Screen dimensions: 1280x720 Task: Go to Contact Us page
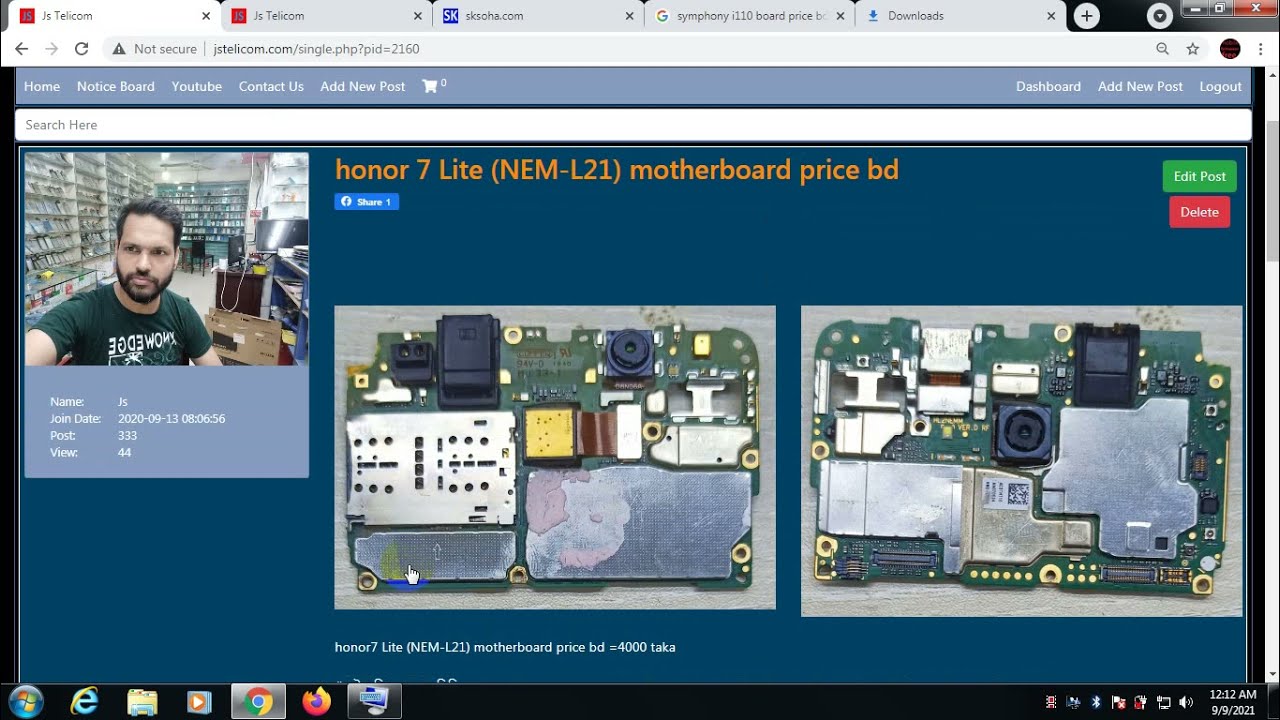[271, 86]
